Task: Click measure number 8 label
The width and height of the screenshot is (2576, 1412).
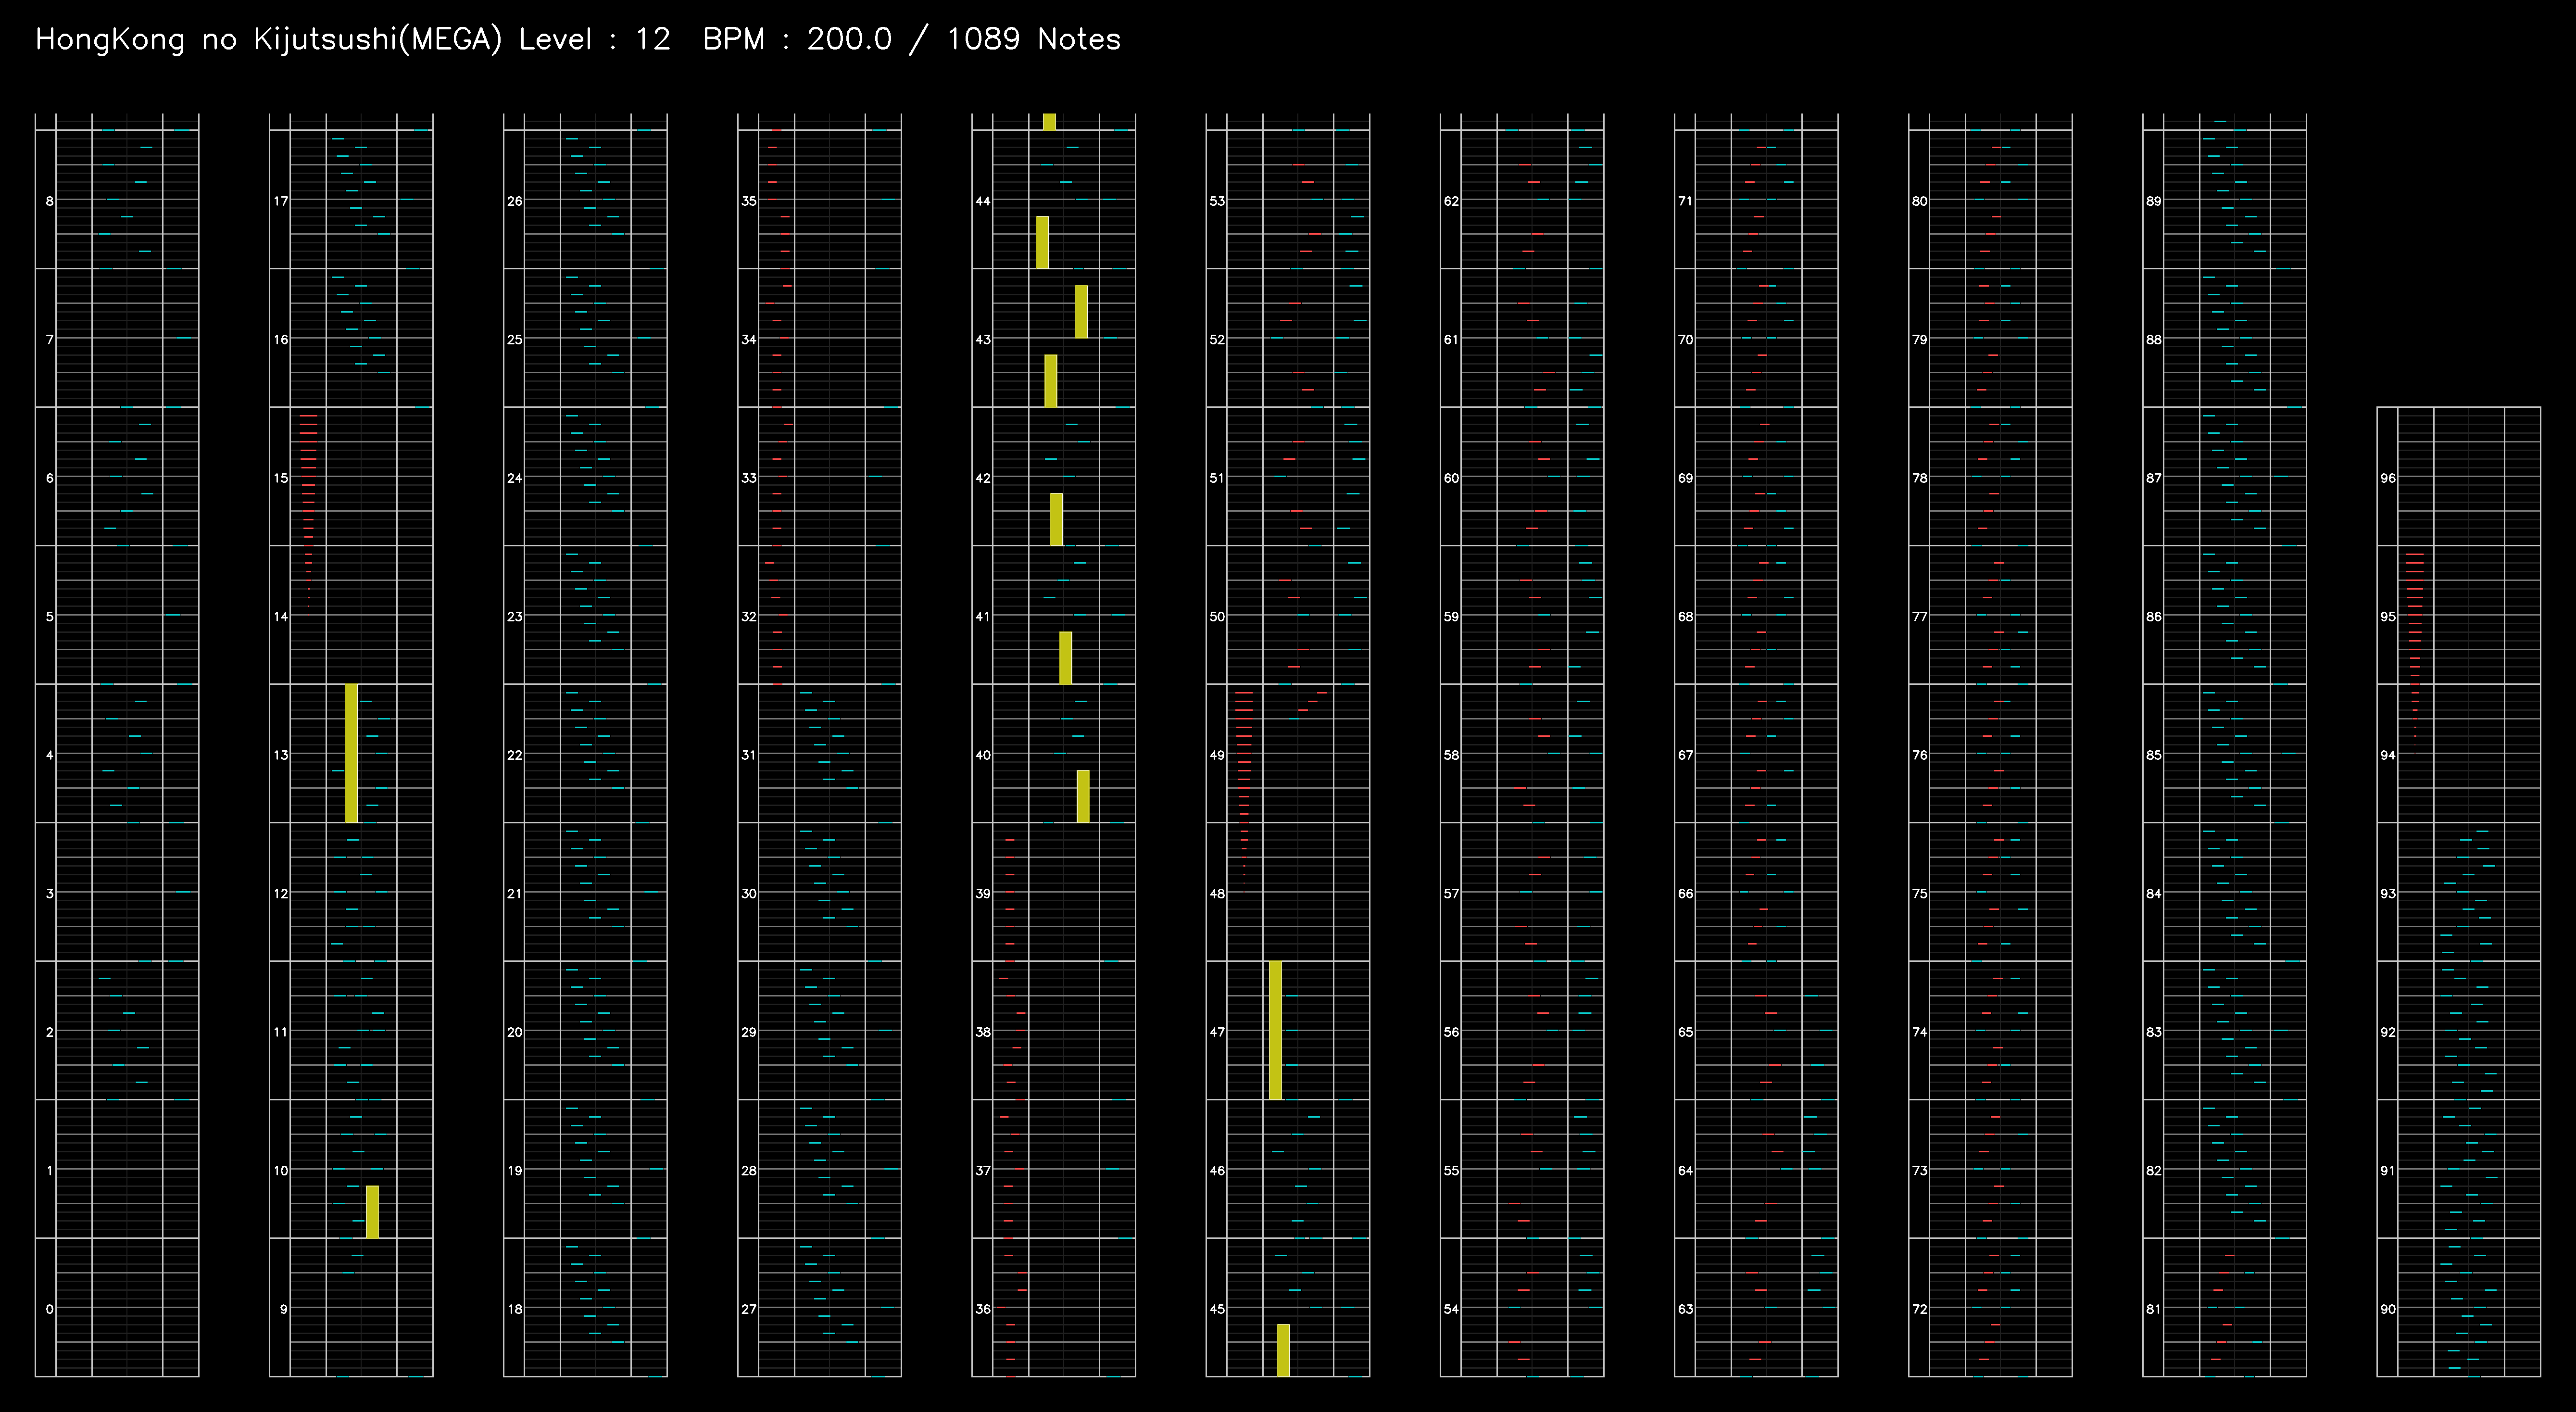Action: (x=49, y=201)
